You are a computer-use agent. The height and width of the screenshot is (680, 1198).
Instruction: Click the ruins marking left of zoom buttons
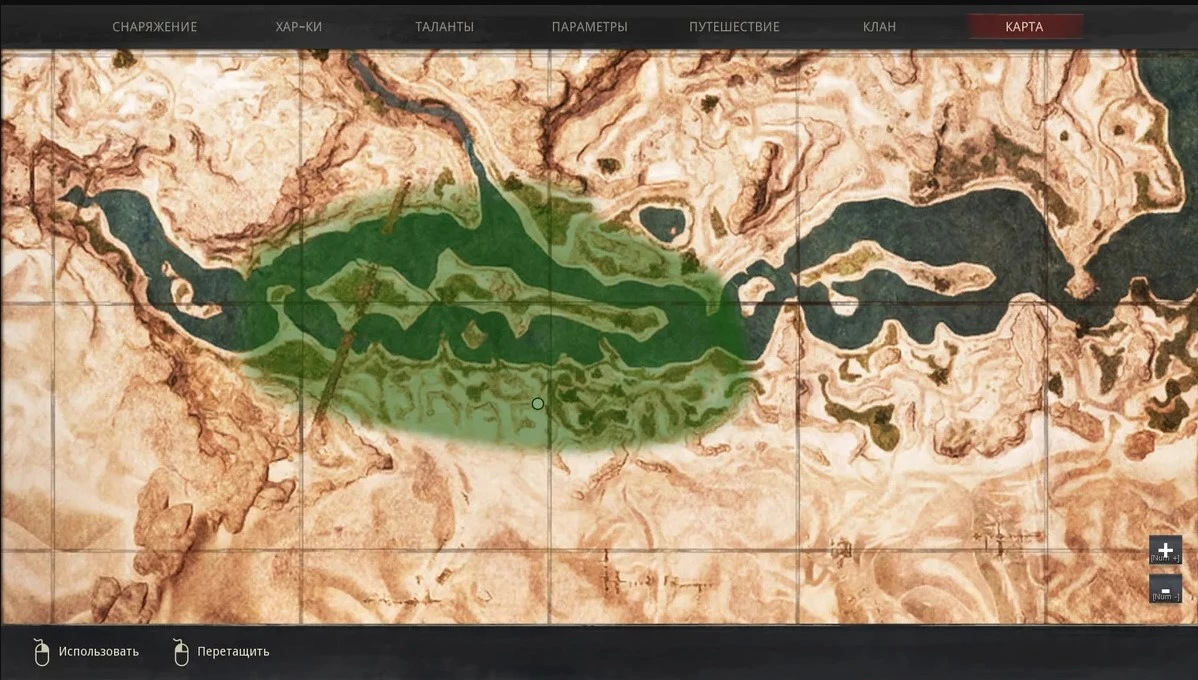tap(1000, 528)
